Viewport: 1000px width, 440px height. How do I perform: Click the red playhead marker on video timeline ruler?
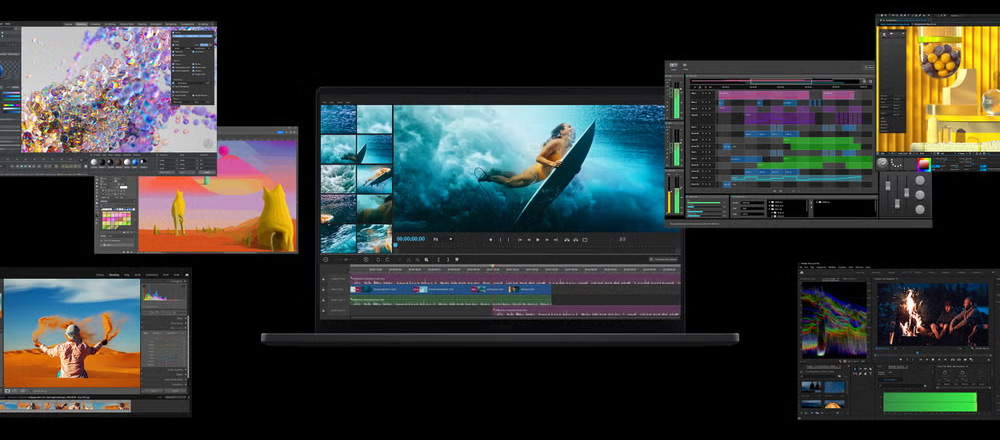tap(493, 265)
